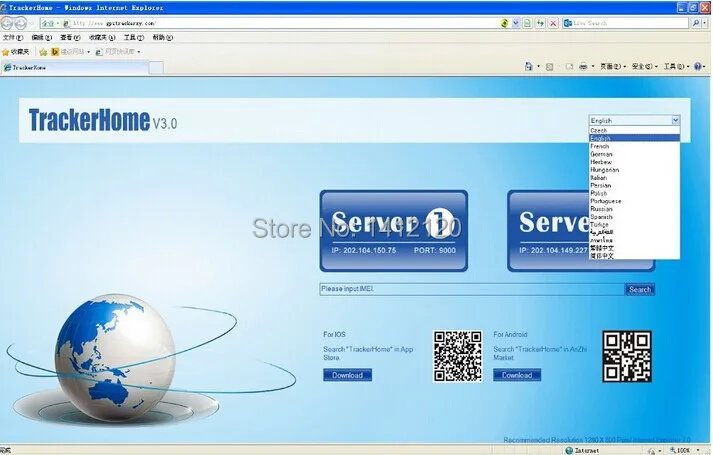The image size is (713, 455).
Task: Open the Print button dropdown arrow
Action: 592,67
